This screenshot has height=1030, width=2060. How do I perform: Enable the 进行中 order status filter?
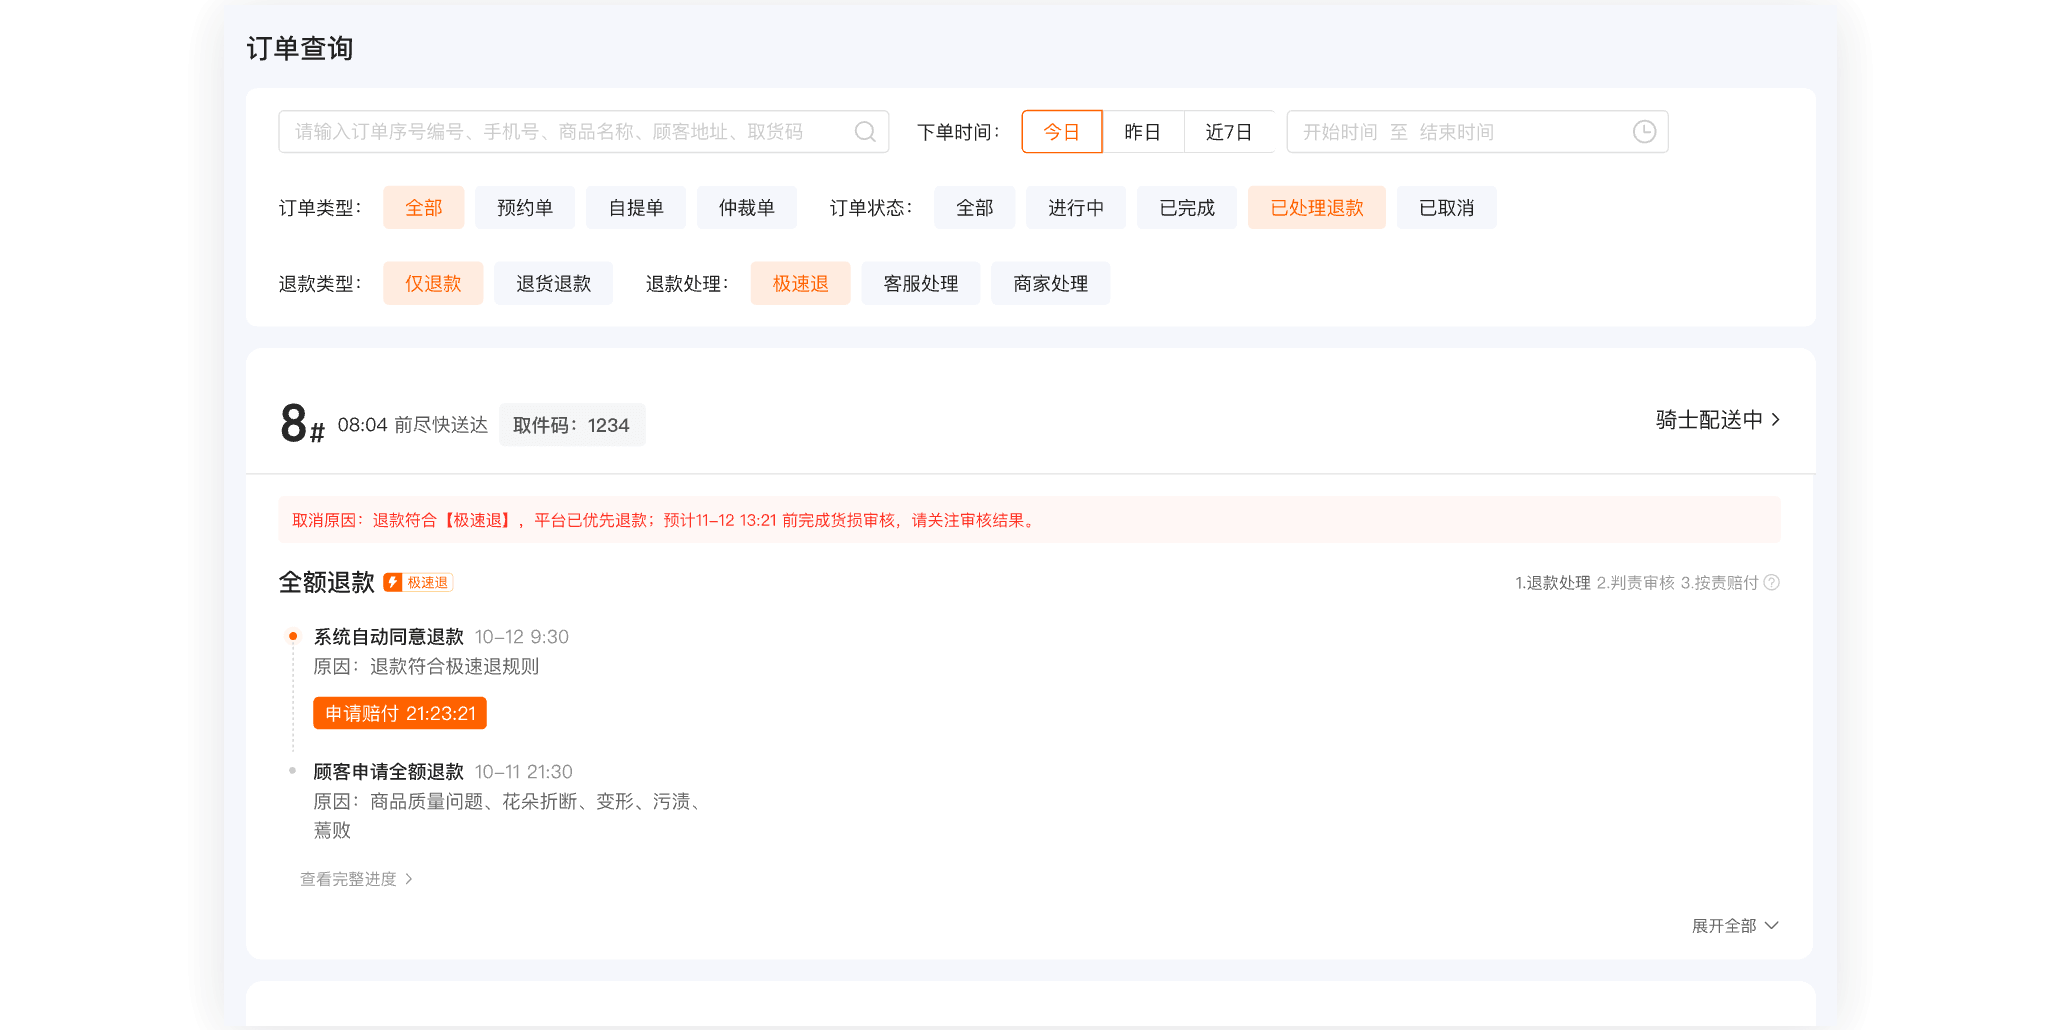(1075, 207)
